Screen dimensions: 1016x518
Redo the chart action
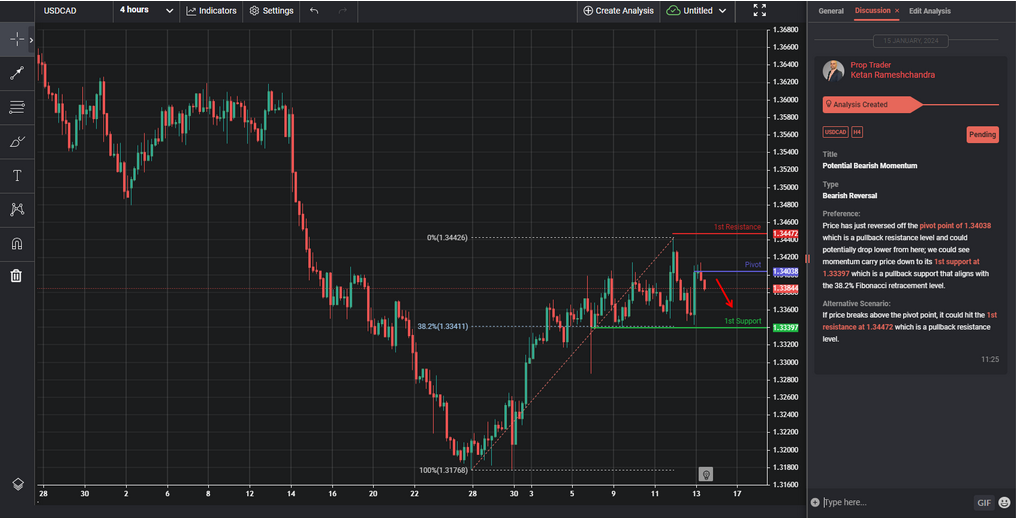click(343, 10)
